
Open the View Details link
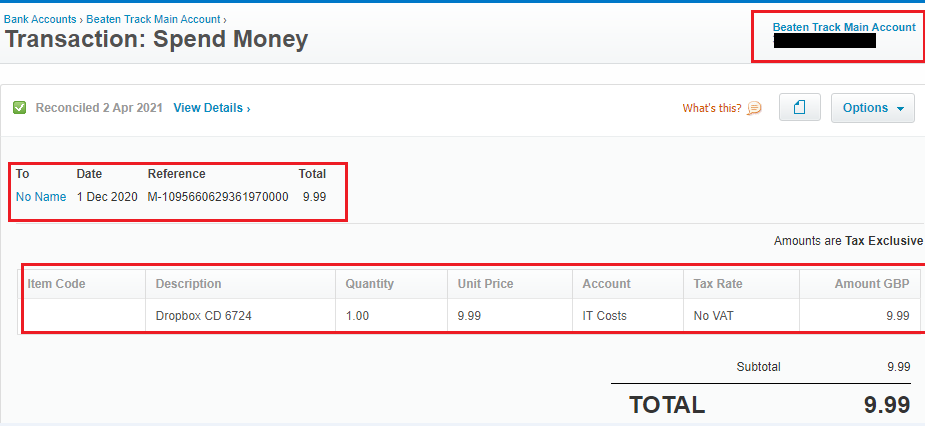pos(211,108)
